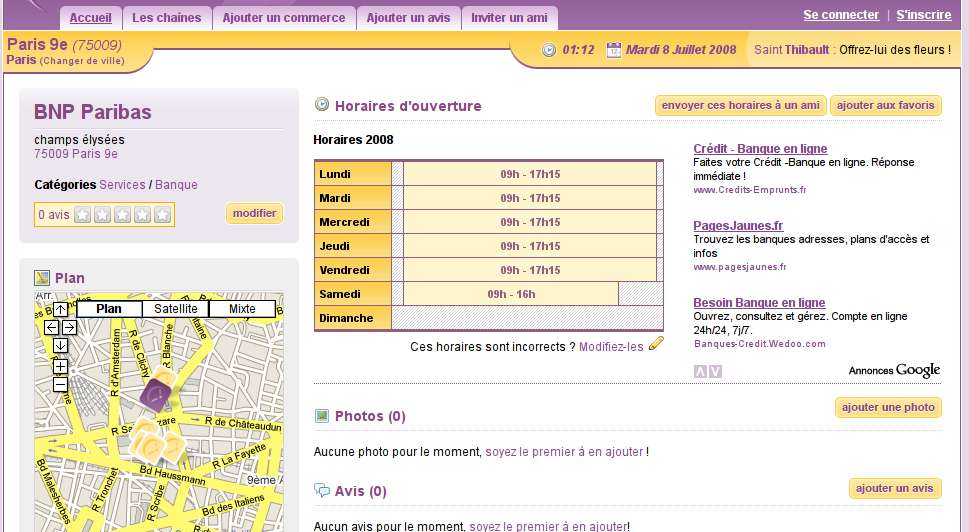Image resolution: width=969 pixels, height=532 pixels.
Task: Switch map to Plan view
Action: (x=109, y=309)
